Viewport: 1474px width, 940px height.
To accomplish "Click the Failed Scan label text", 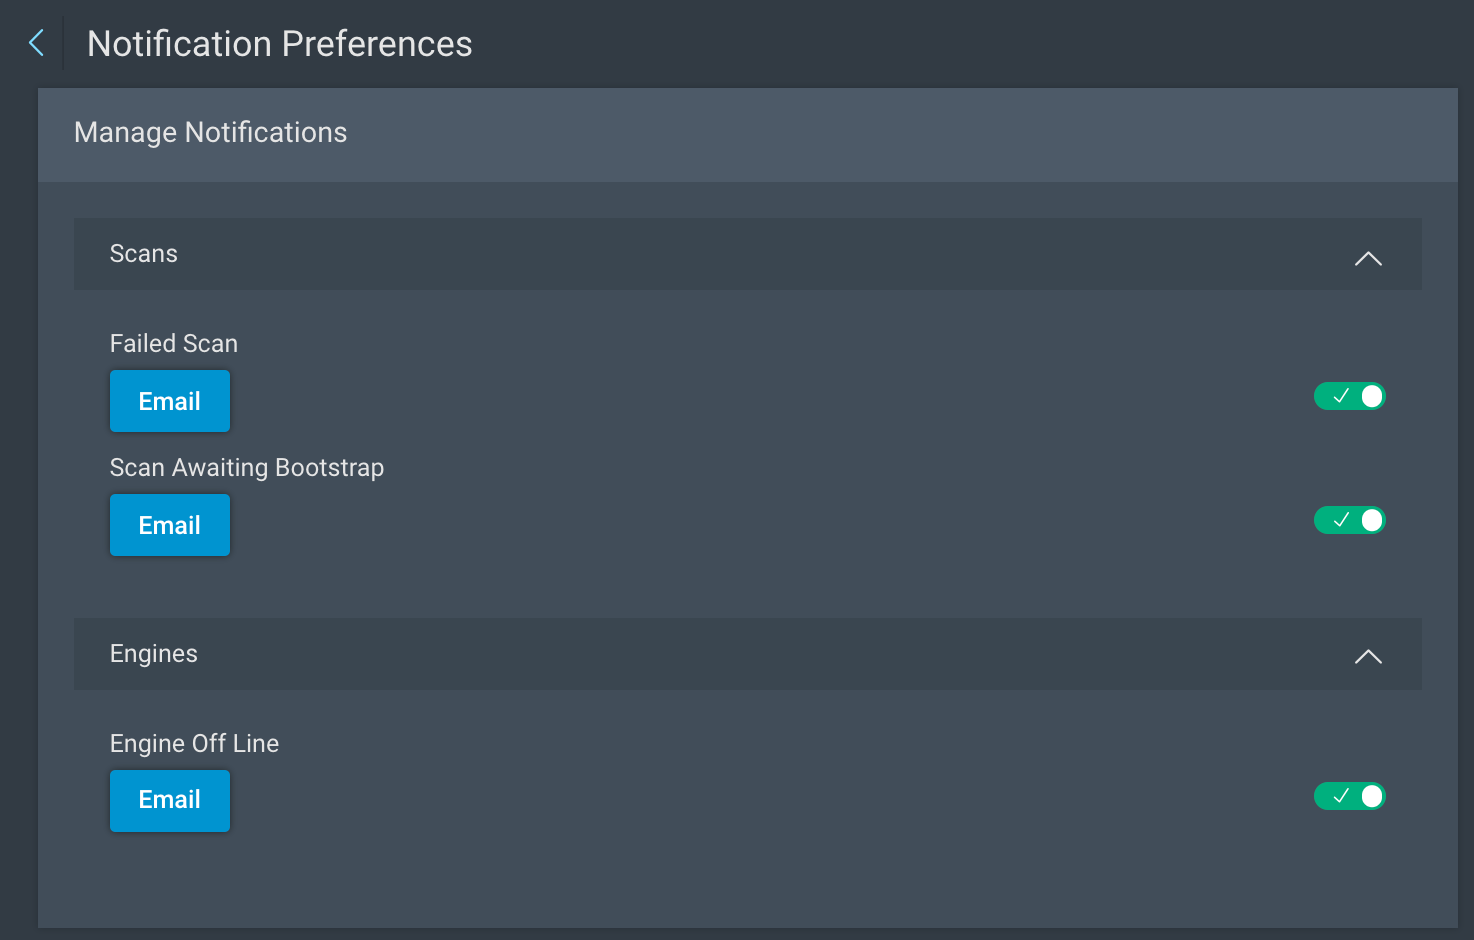I will click(174, 344).
